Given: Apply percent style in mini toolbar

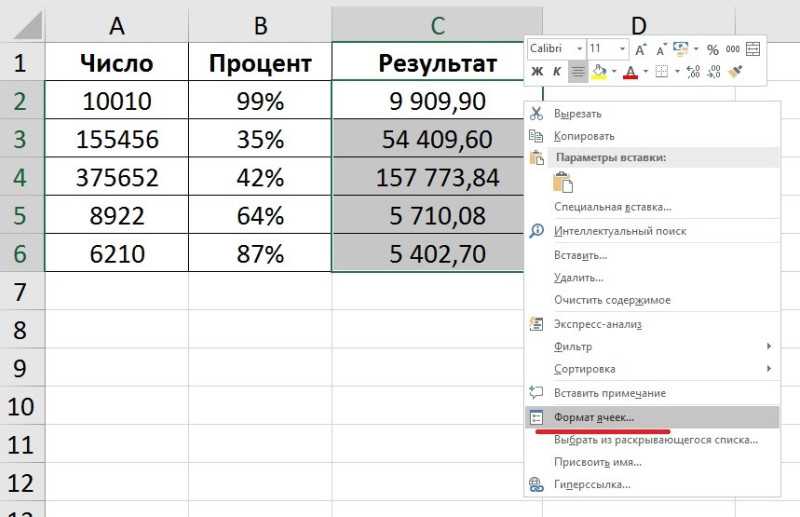Looking at the screenshot, I should (x=713, y=50).
